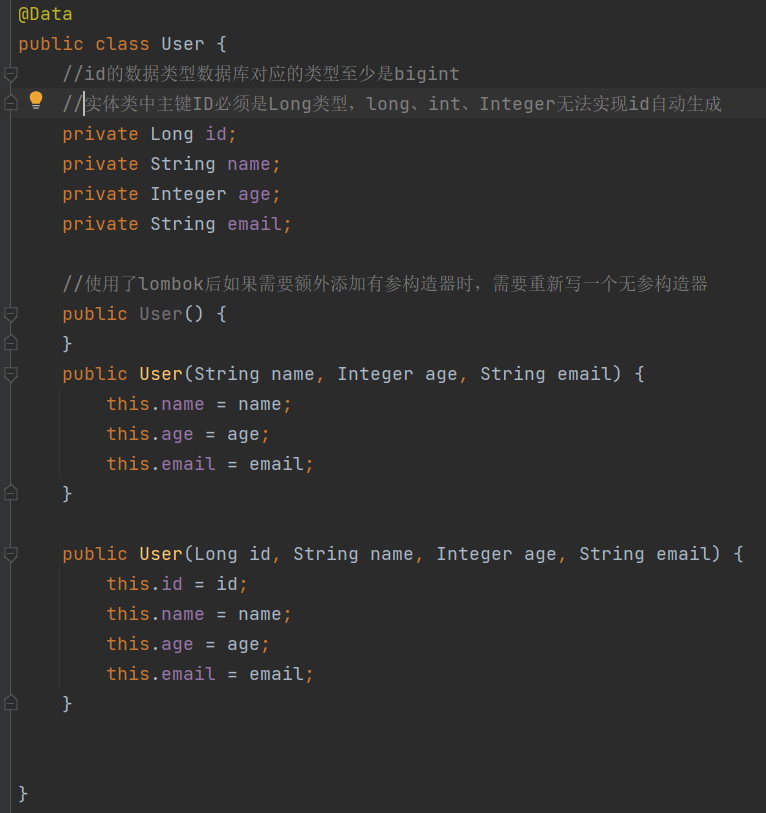Screen dimensions: 766x813
Task: Collapse the three-parameter User constructor
Action: 11,374
